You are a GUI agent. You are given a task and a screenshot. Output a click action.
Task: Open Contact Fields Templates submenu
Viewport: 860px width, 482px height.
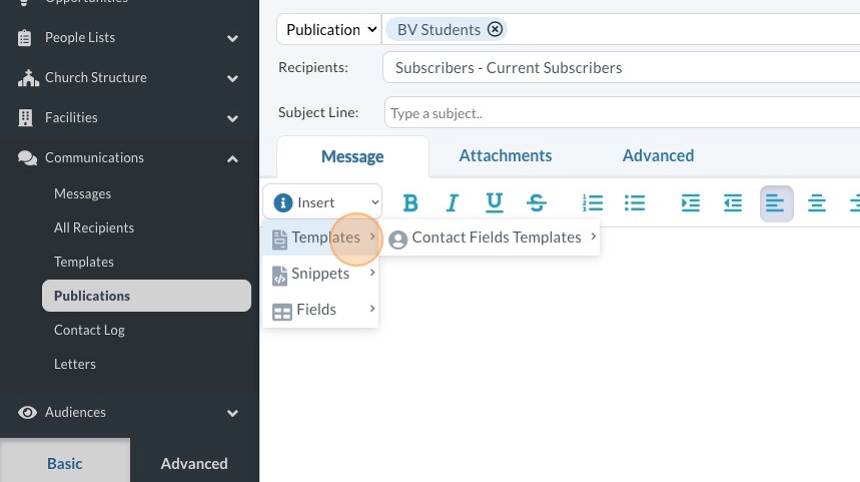[496, 237]
